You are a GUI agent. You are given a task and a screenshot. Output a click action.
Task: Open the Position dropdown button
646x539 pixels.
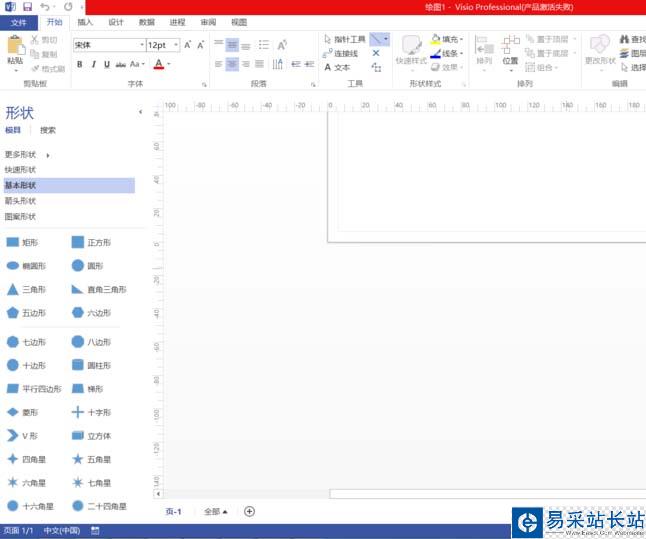[510, 53]
